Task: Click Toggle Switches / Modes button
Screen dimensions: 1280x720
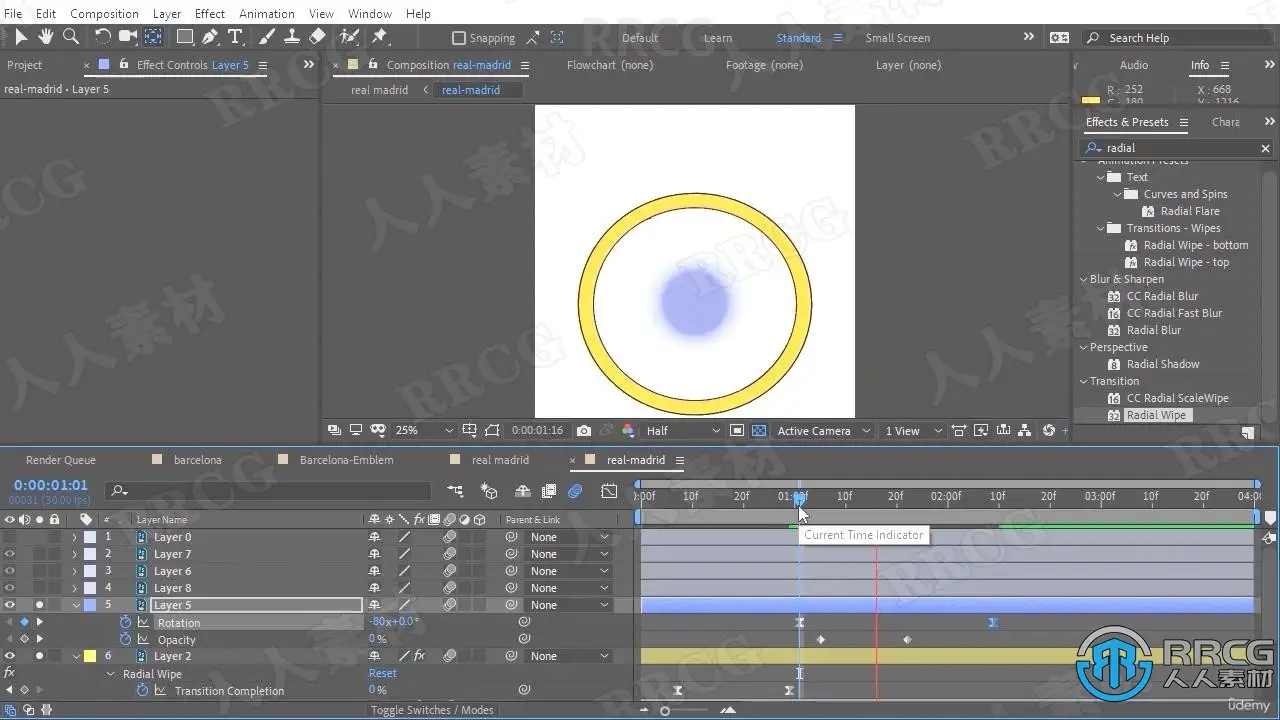Action: click(x=432, y=710)
